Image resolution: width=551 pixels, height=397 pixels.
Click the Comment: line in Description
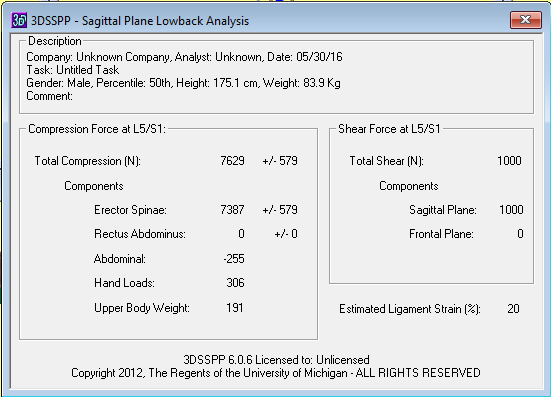pos(50,96)
